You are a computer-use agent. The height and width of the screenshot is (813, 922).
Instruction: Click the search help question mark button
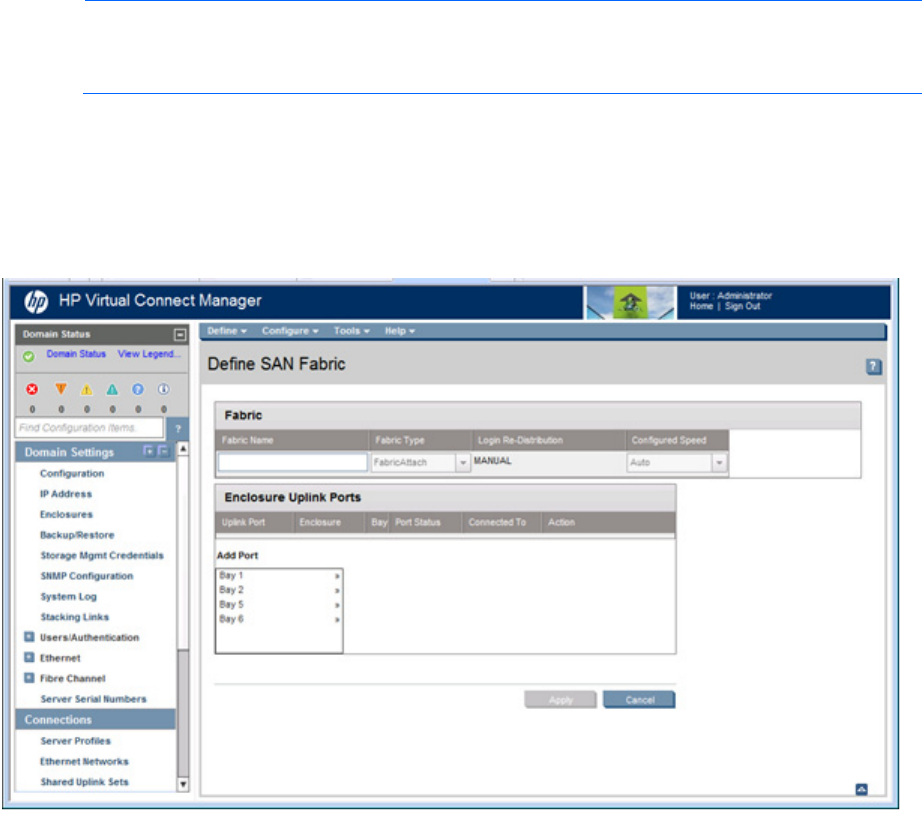[x=178, y=429]
